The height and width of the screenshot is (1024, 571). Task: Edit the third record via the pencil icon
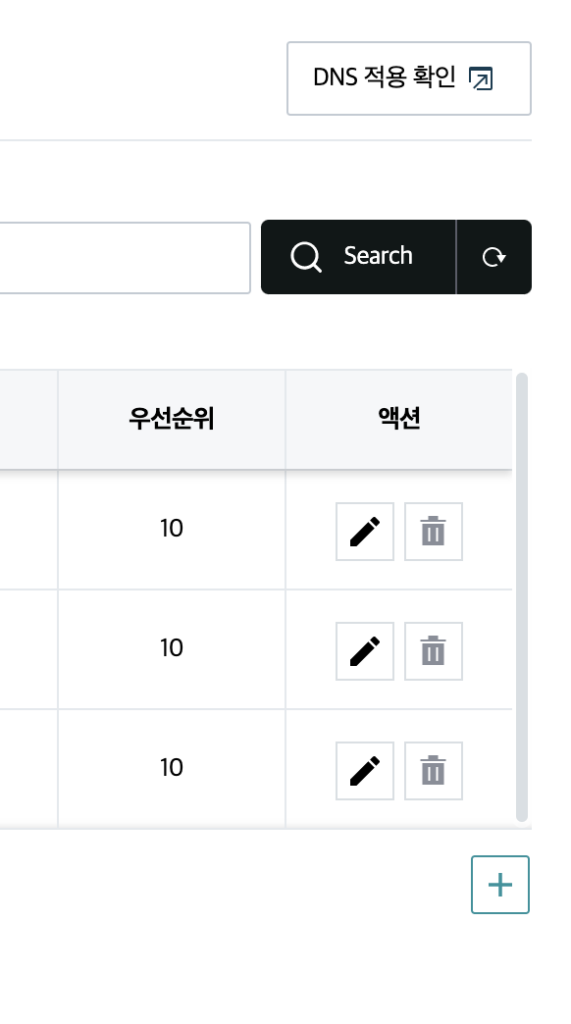pyautogui.click(x=365, y=771)
